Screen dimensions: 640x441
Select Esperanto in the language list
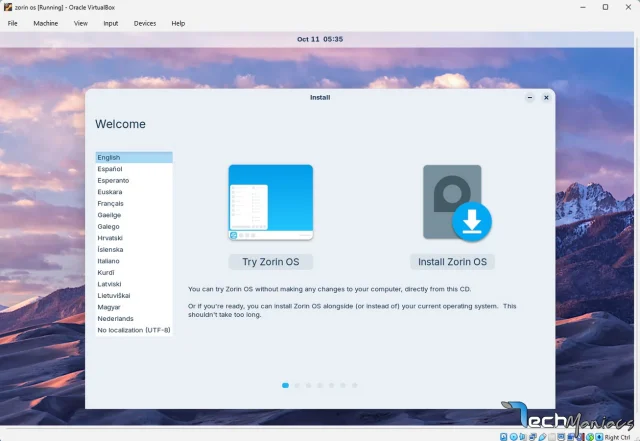coord(134,180)
